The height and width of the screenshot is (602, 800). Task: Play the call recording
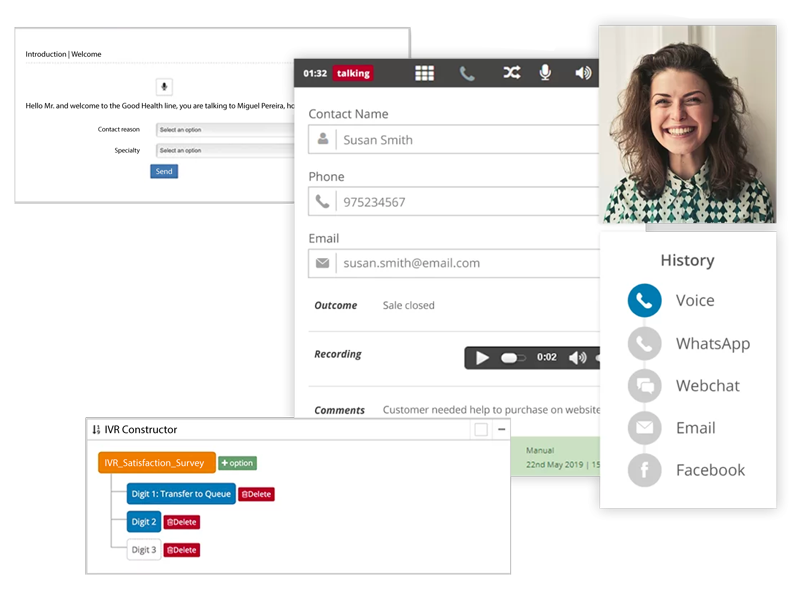(483, 358)
